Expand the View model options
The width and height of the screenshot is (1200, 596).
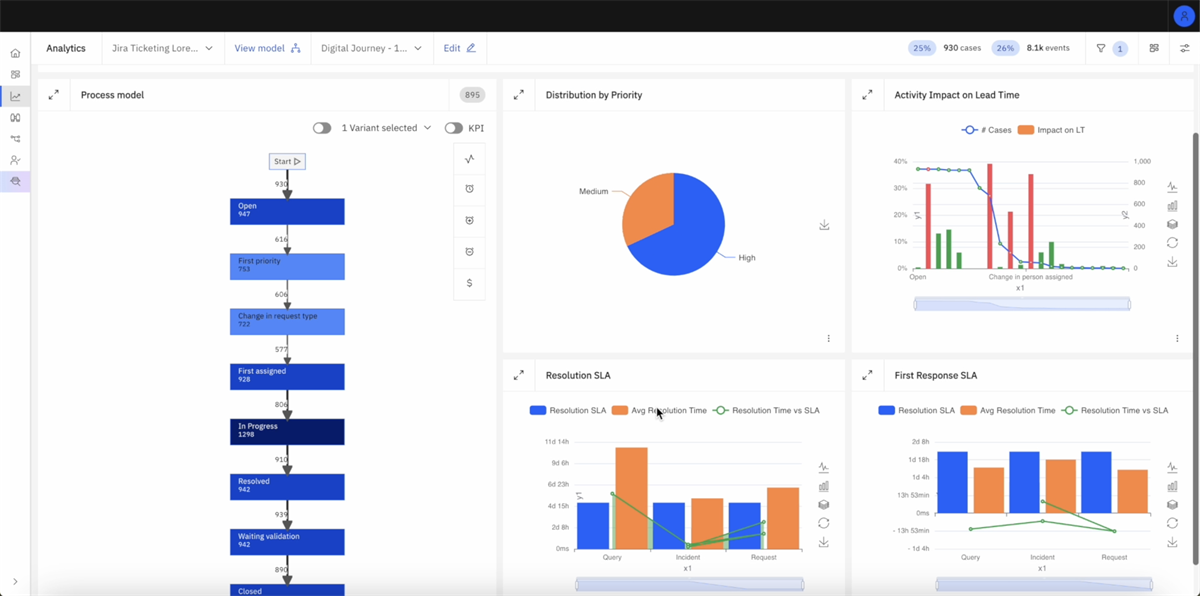point(267,47)
